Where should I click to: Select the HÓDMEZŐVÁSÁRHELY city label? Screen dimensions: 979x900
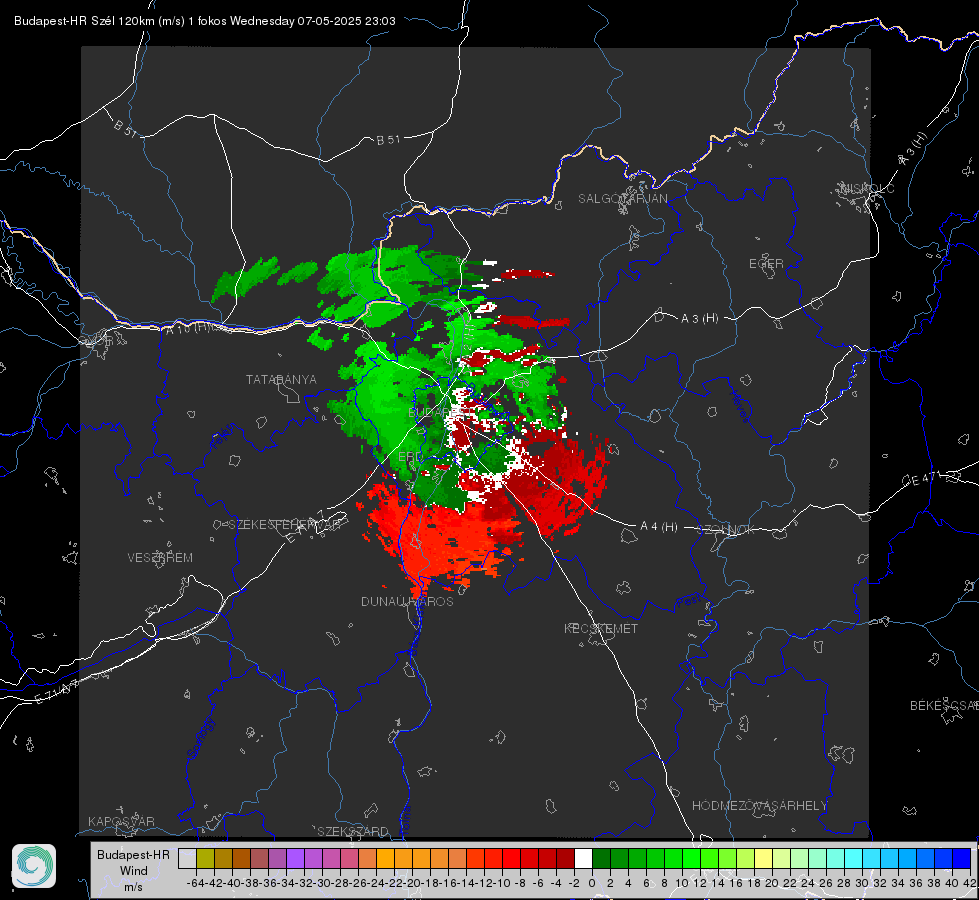click(759, 806)
